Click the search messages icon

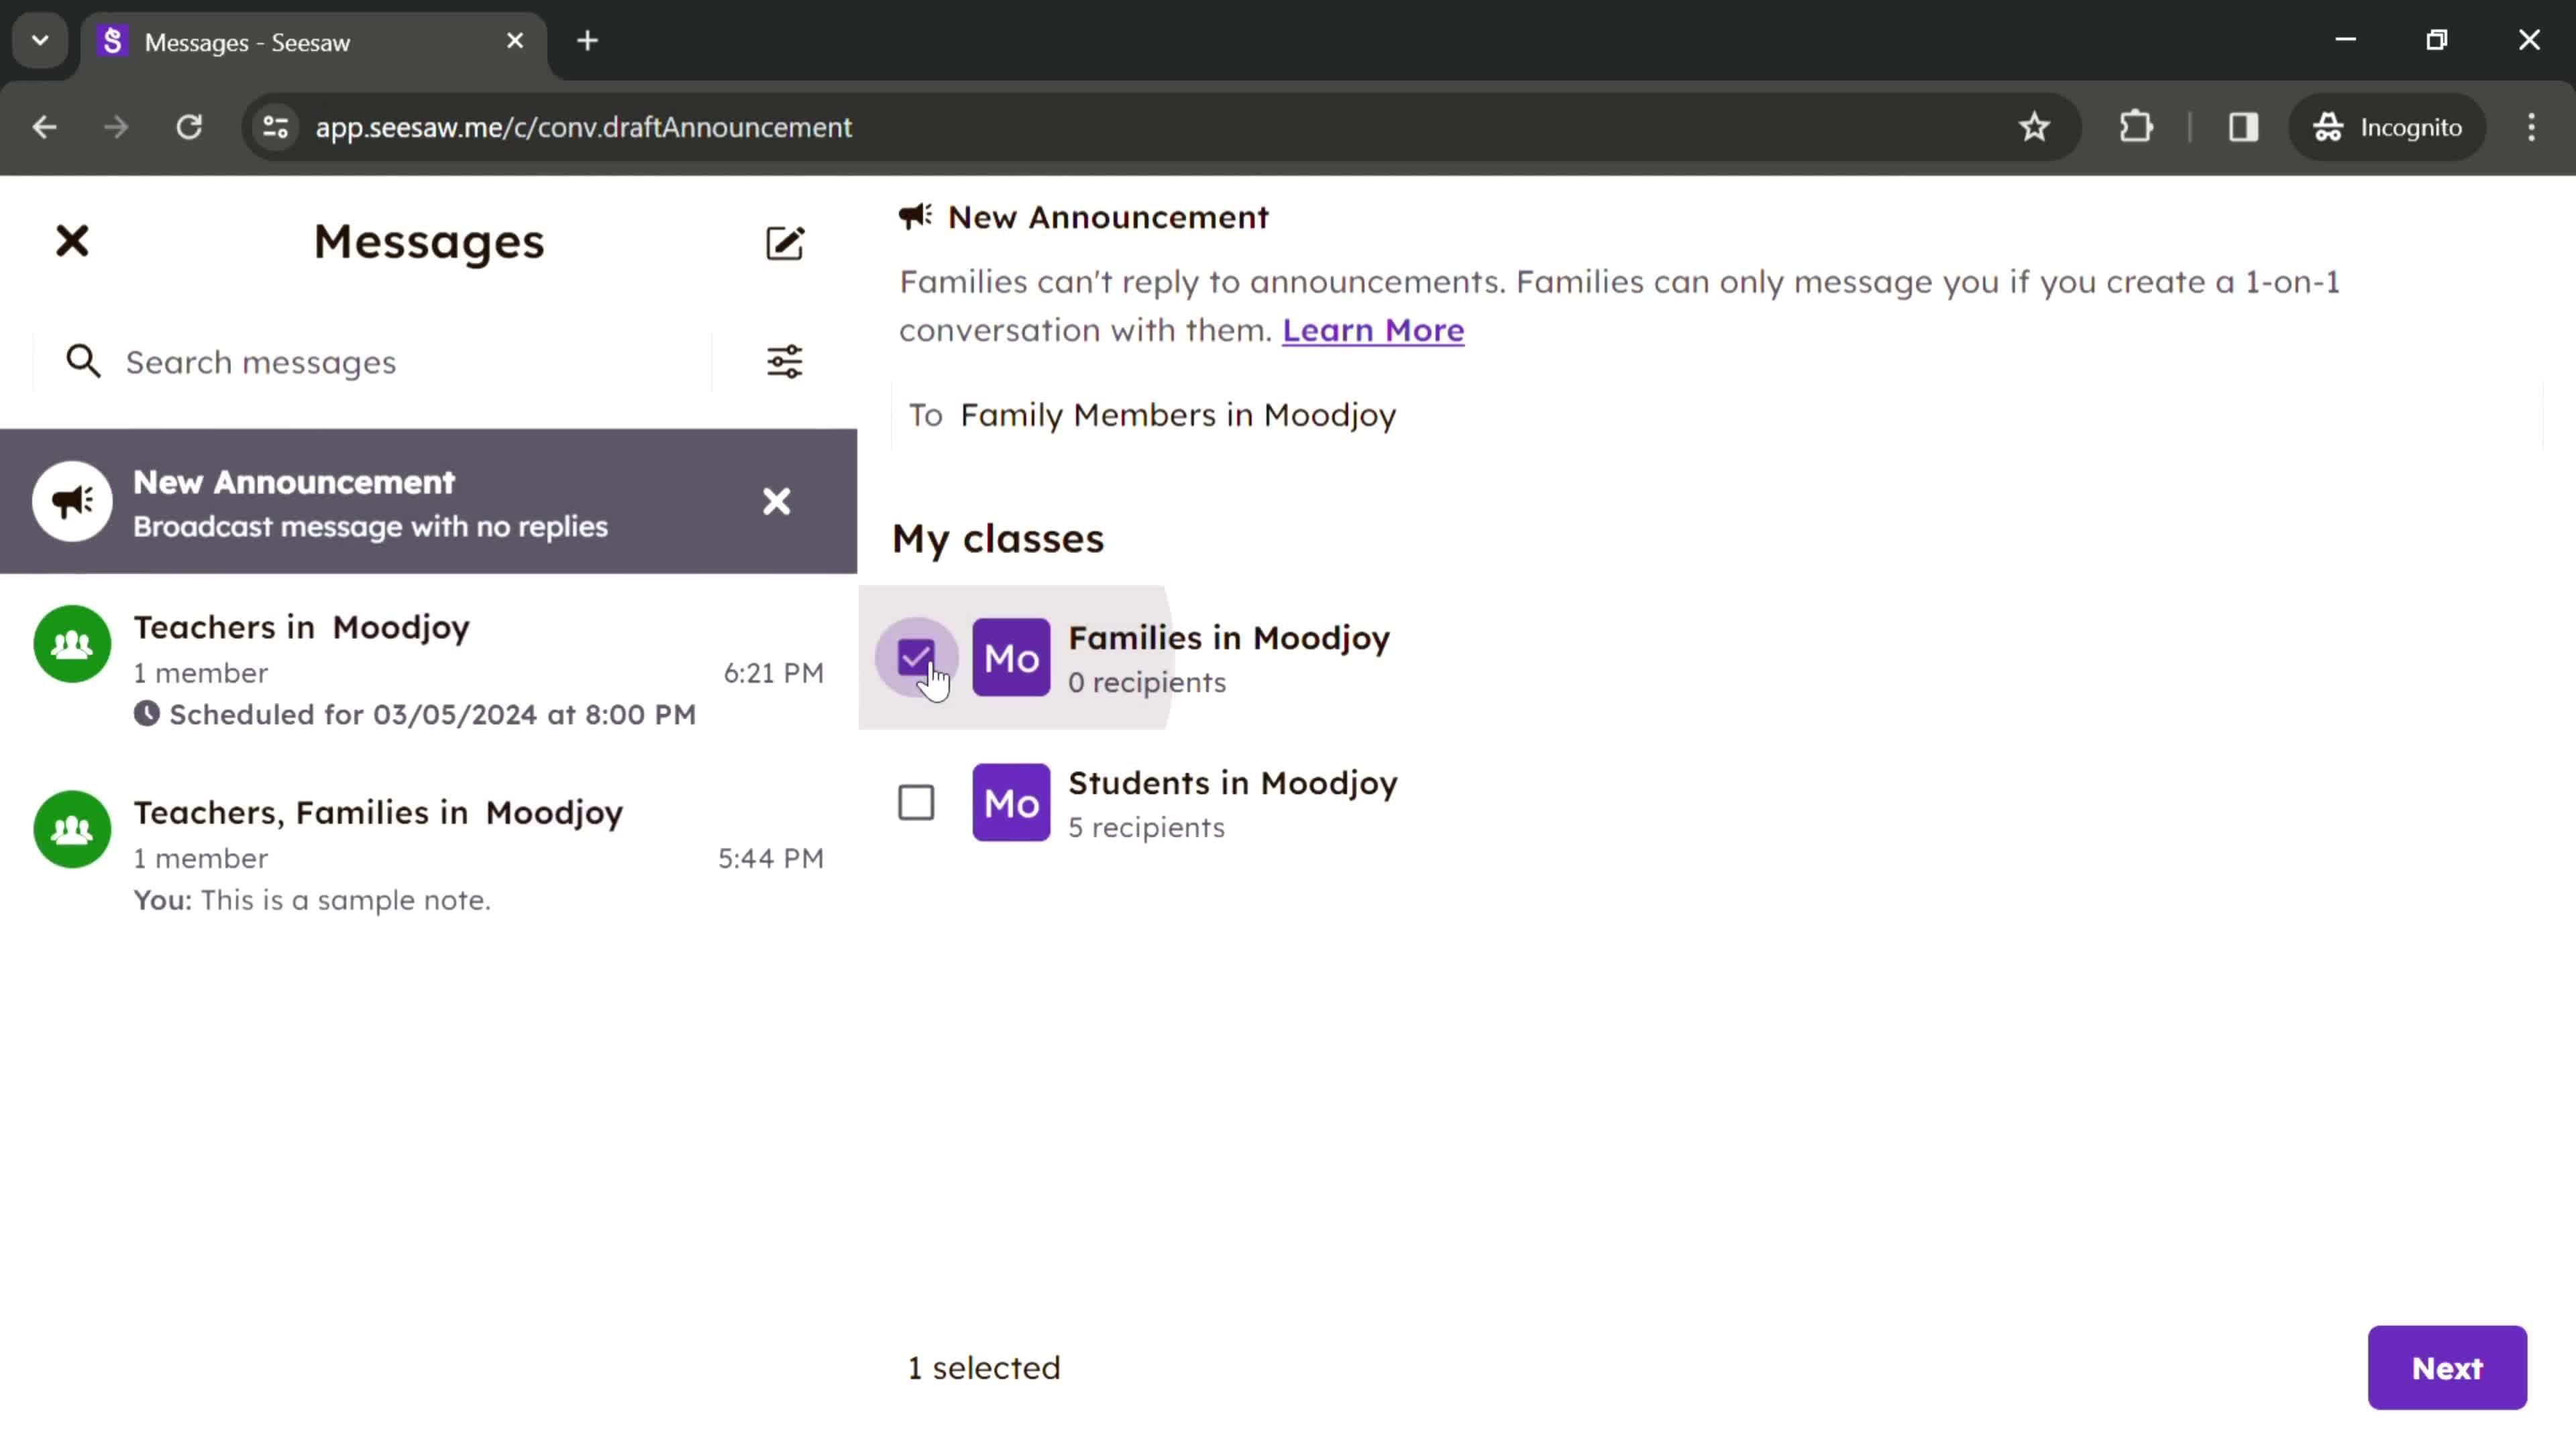point(83,361)
